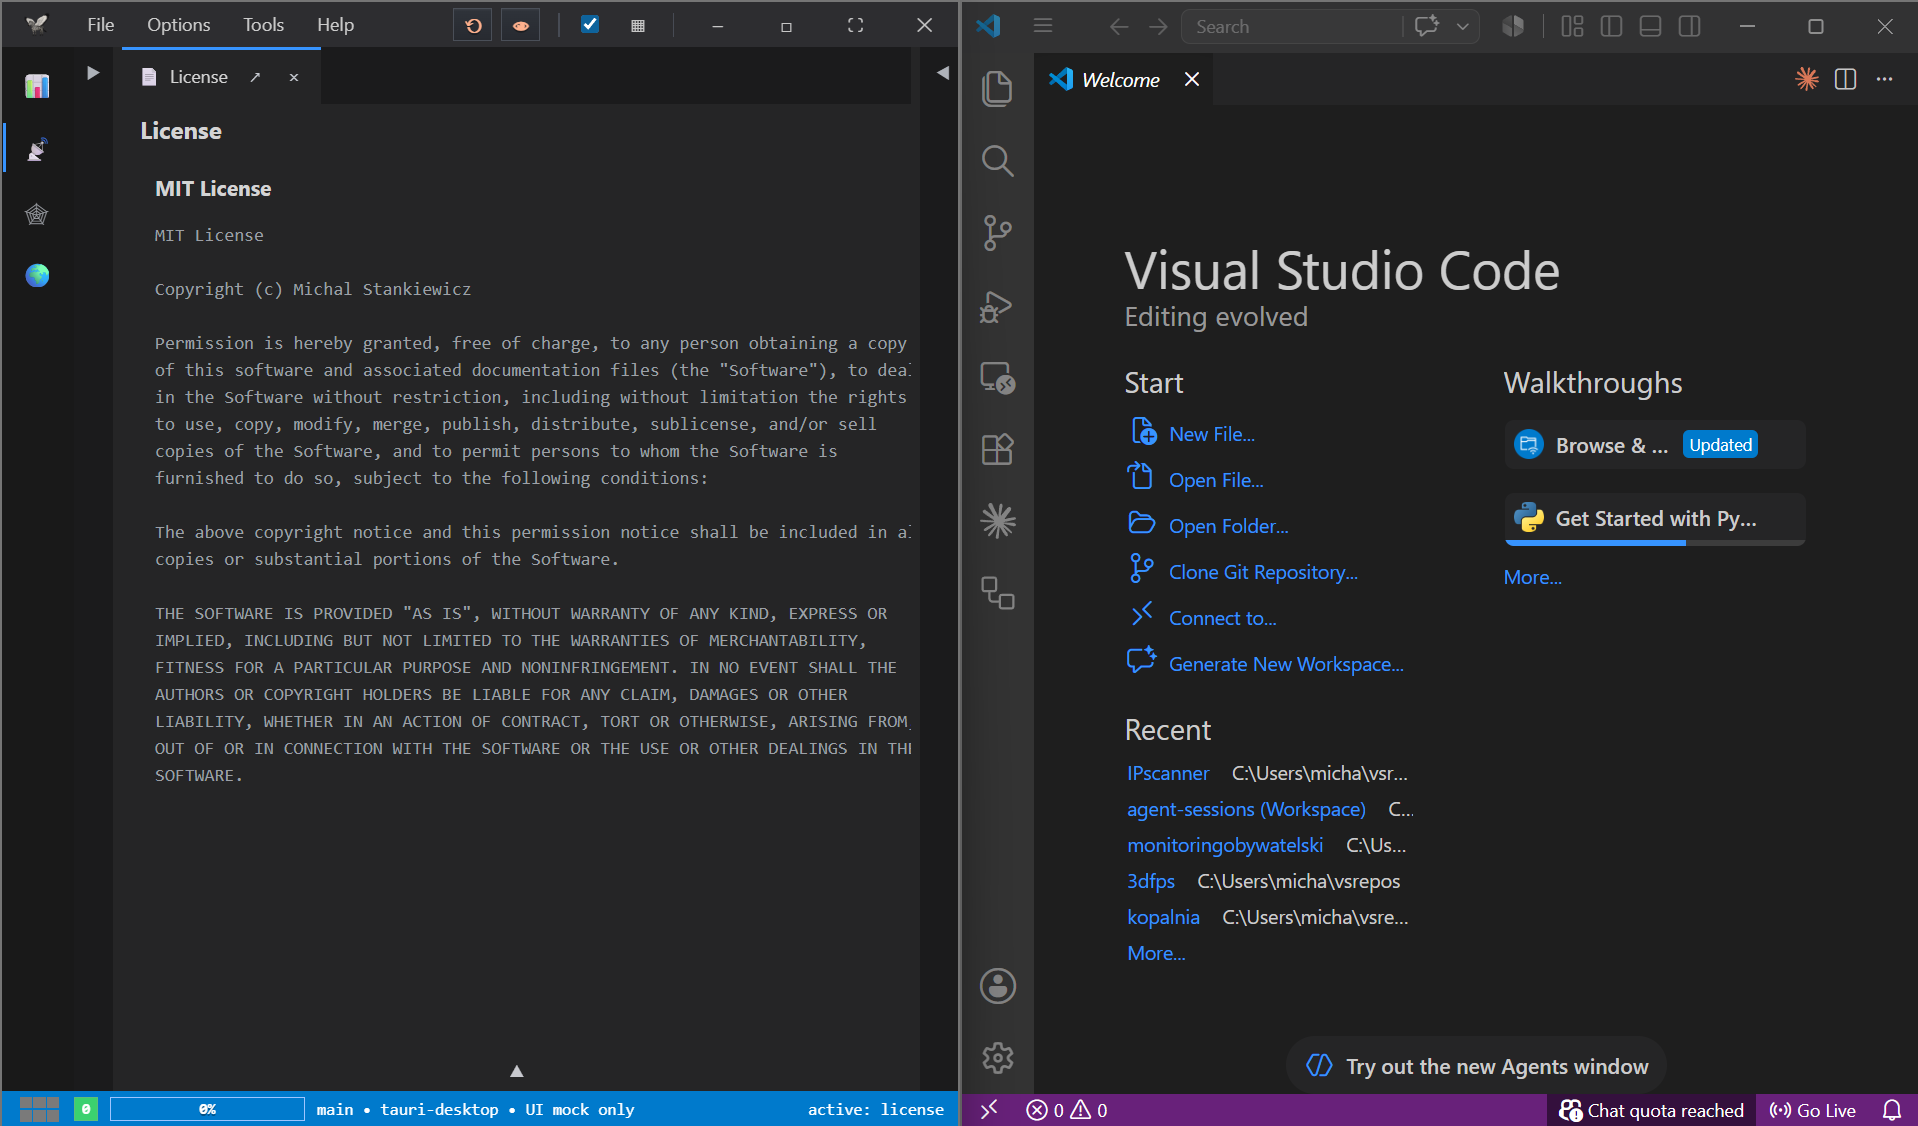Open Run and Debug view

(997, 306)
